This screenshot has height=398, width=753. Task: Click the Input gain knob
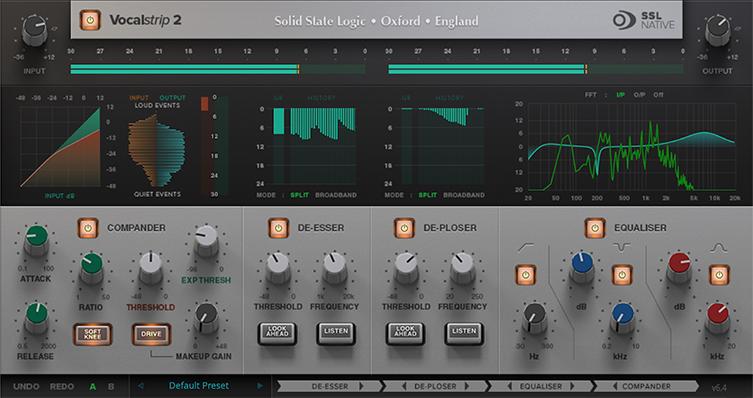35,30
